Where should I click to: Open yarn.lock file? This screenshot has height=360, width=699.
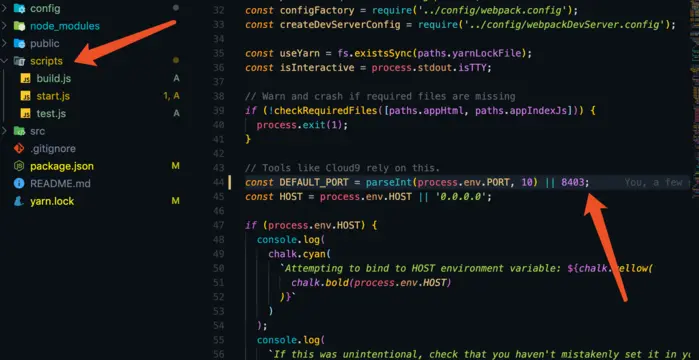click(52, 201)
